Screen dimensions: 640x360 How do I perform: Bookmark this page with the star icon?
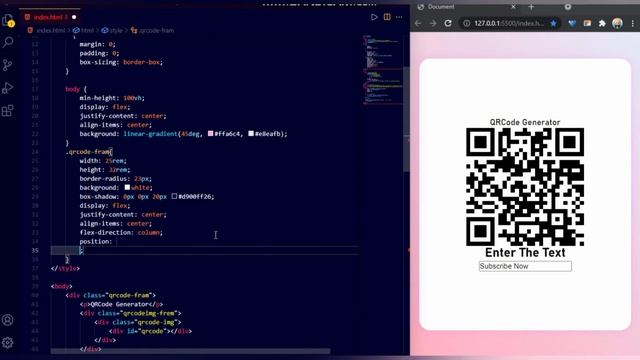[x=553, y=23]
